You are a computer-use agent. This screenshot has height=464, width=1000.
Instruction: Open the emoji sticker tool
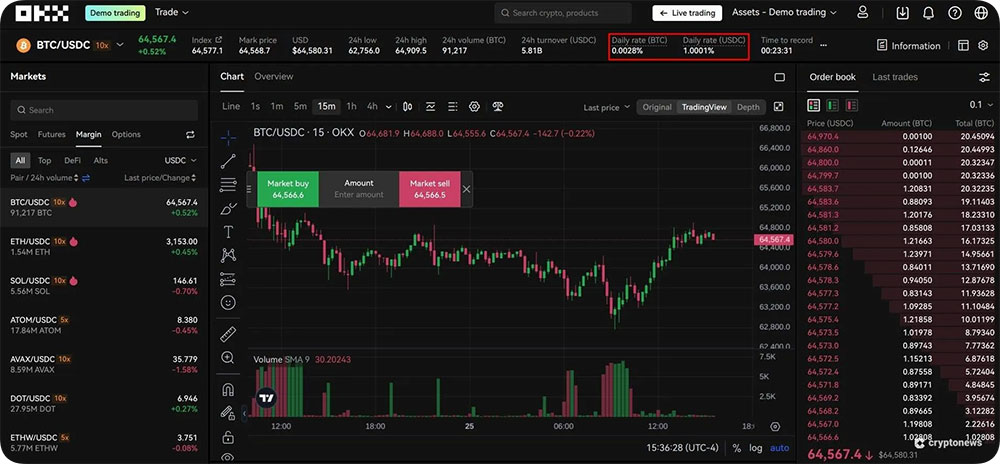[228, 302]
